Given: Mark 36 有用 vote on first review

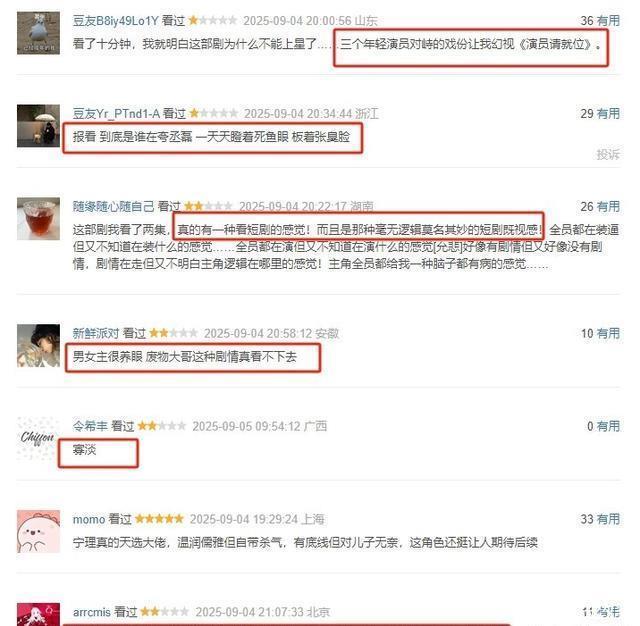Looking at the screenshot, I should pyautogui.click(x=600, y=21).
